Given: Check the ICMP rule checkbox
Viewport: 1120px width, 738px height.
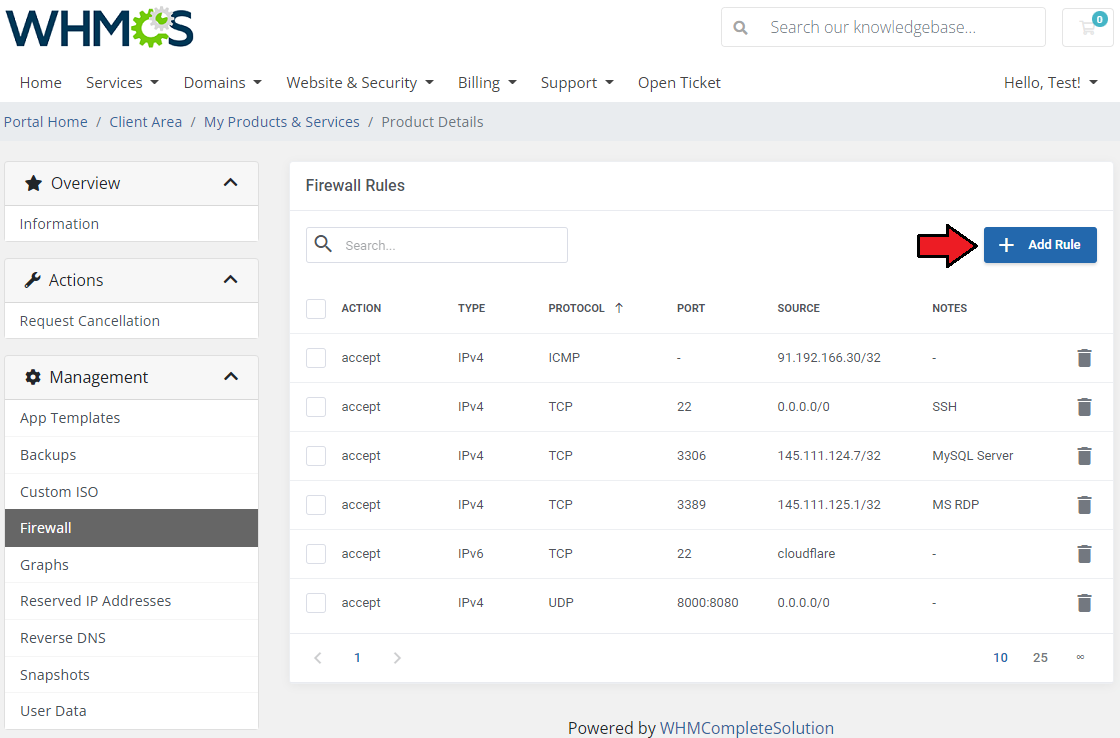Looking at the screenshot, I should click(x=316, y=358).
